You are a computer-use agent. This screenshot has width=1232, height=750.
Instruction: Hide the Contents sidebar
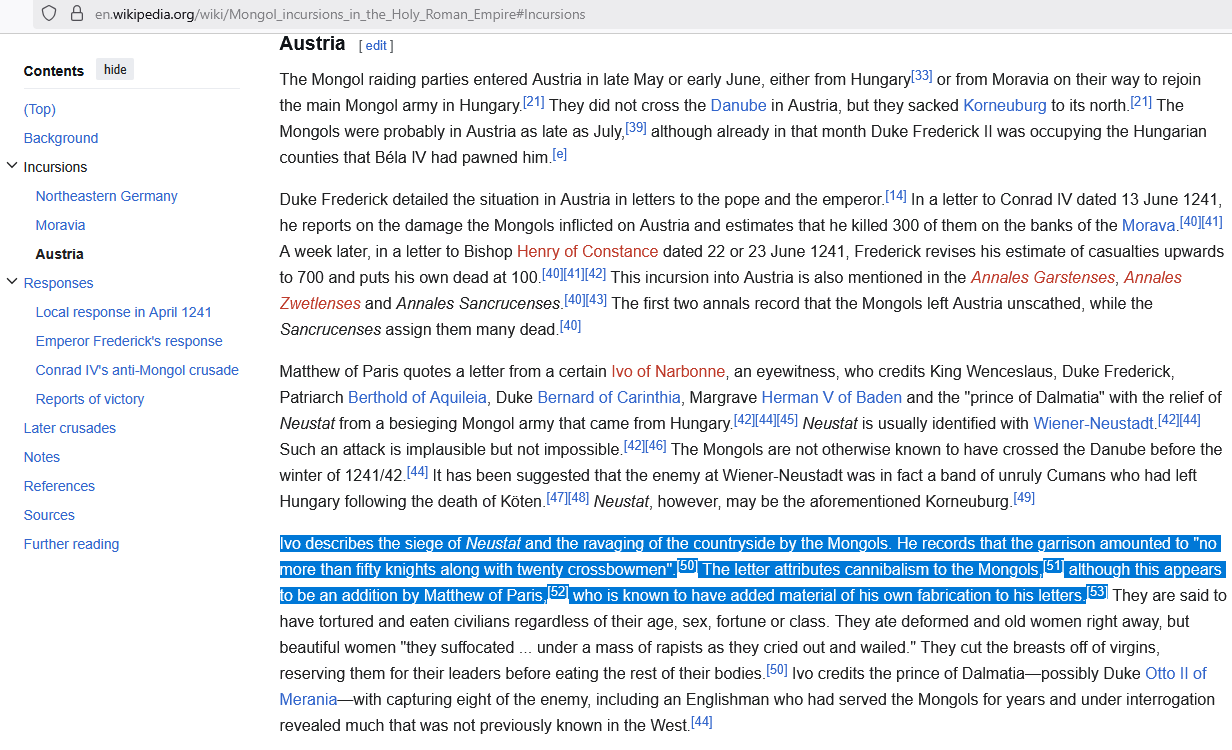[115, 70]
